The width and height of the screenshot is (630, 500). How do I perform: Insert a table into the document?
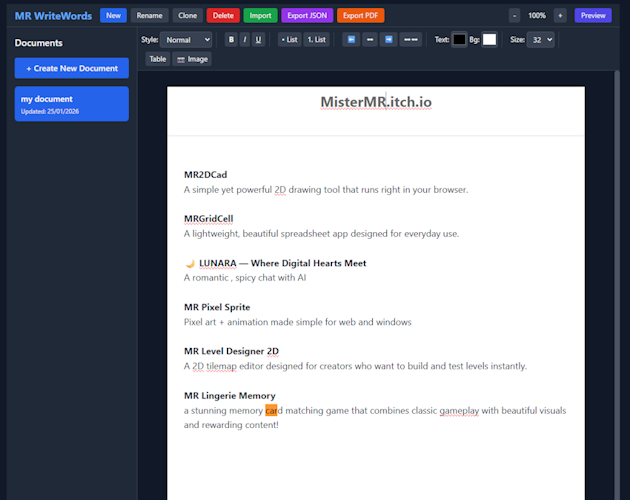pyautogui.click(x=158, y=59)
